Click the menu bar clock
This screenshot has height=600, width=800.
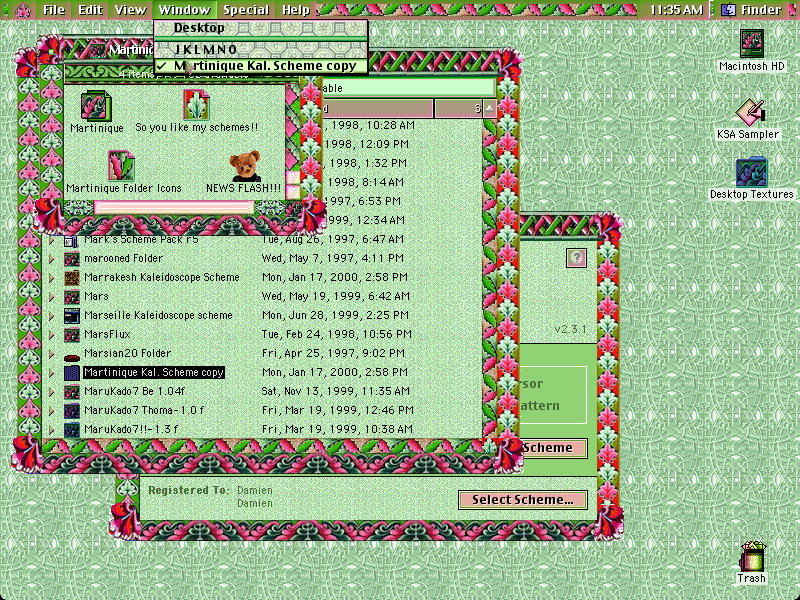[x=676, y=10]
